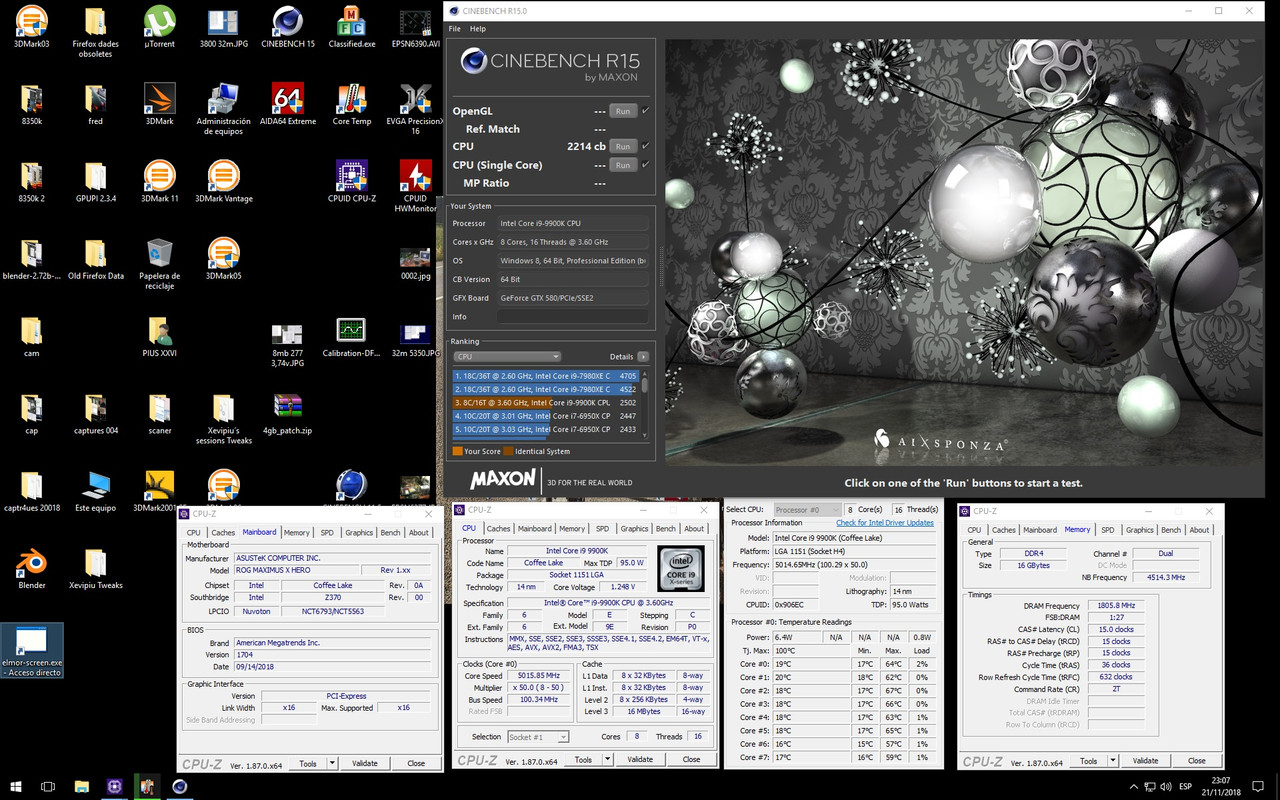The height and width of the screenshot is (800, 1280).
Task: Toggle the CPU (Single Core) checkbox
Action: [x=645, y=164]
